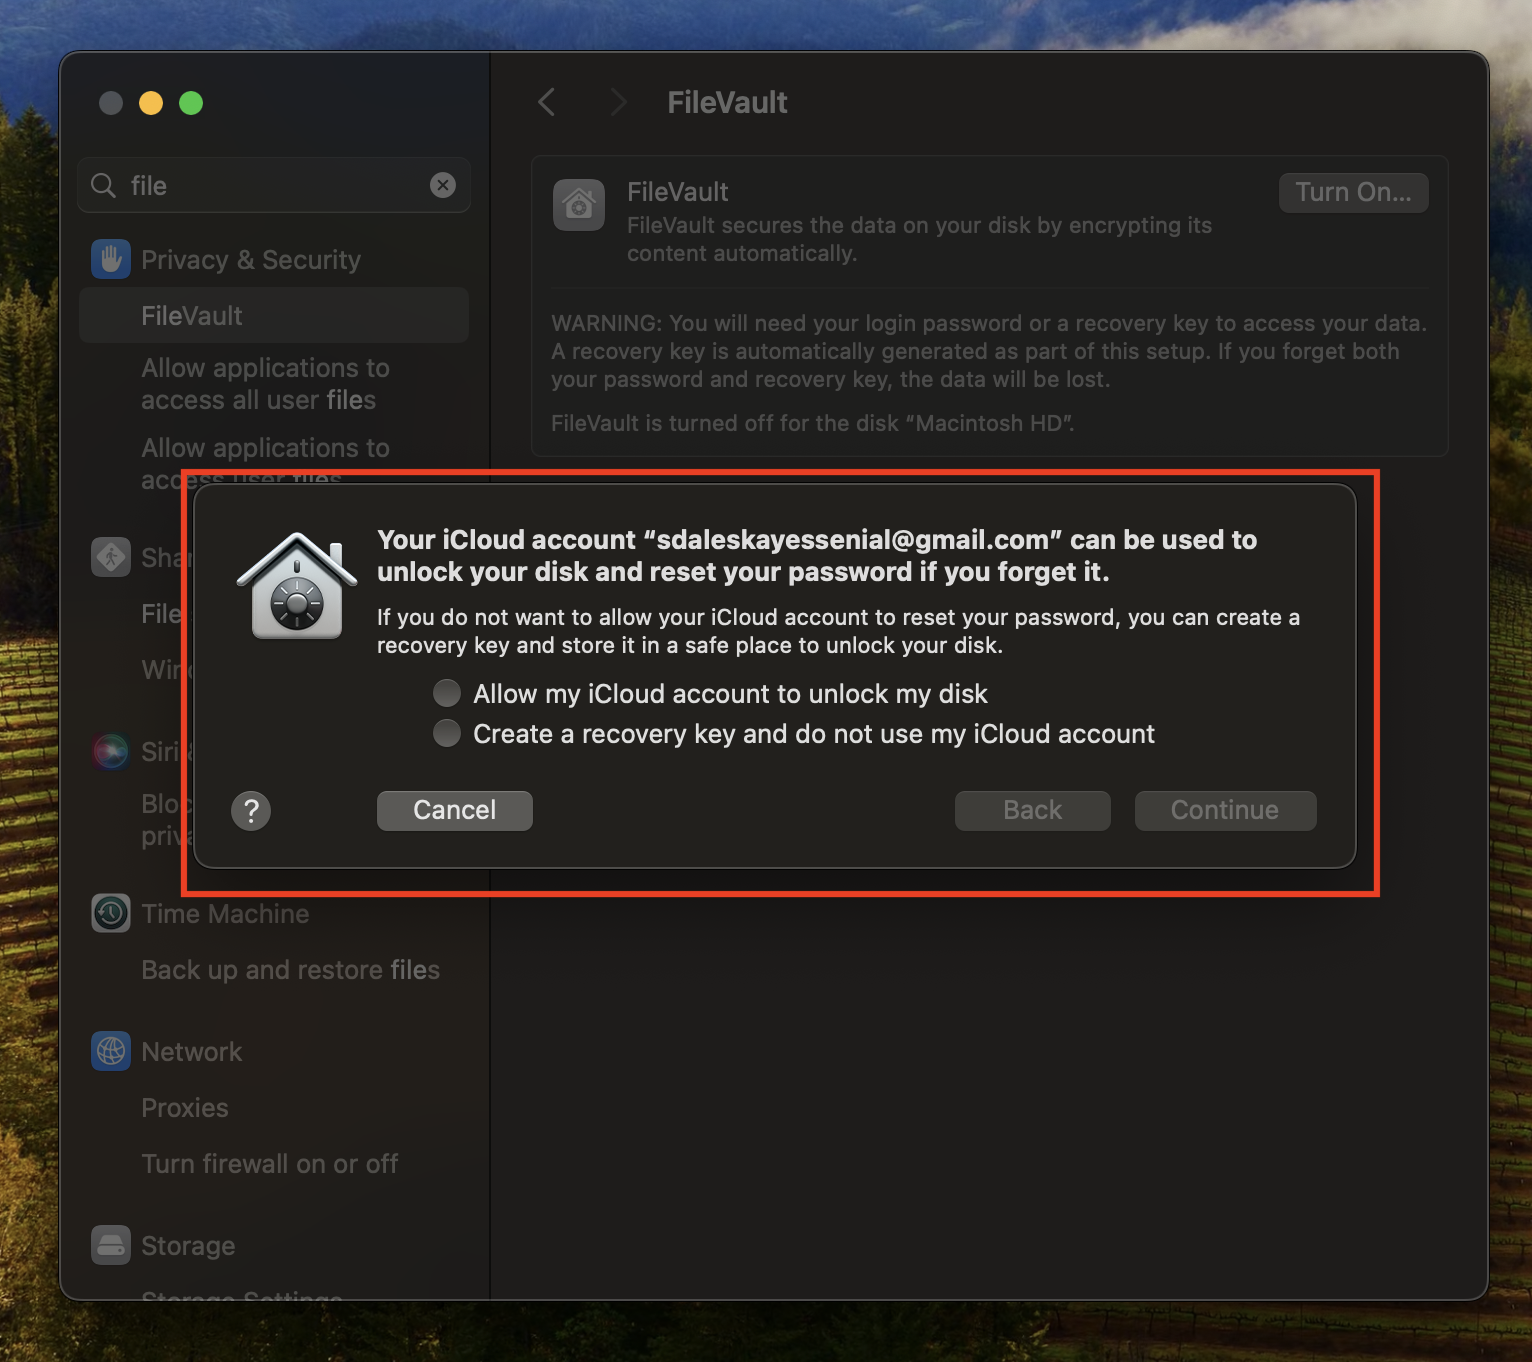
Task: Click the FileVault icon in settings pane
Action: click(x=579, y=205)
